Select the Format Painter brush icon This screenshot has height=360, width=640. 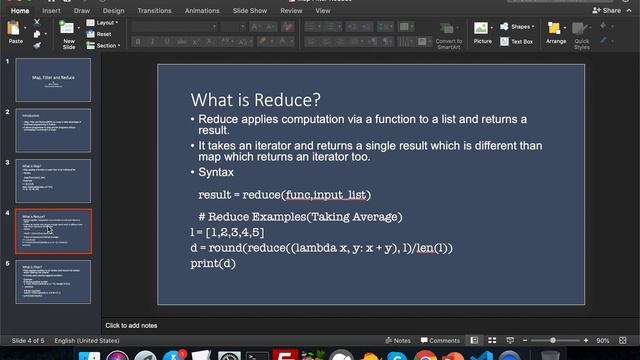pos(37,45)
